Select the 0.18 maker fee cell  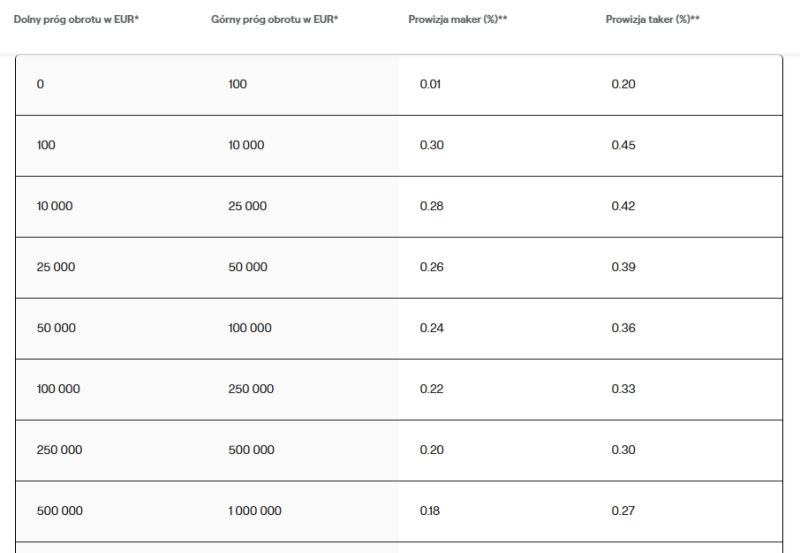(x=431, y=511)
